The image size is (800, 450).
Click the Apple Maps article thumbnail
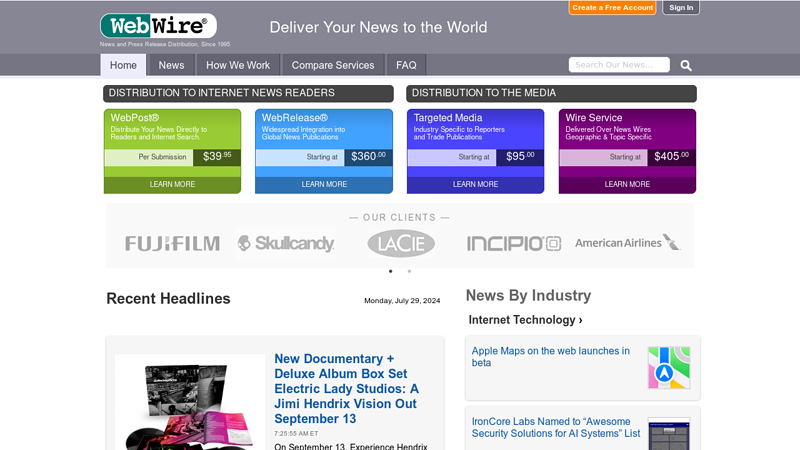pos(669,367)
